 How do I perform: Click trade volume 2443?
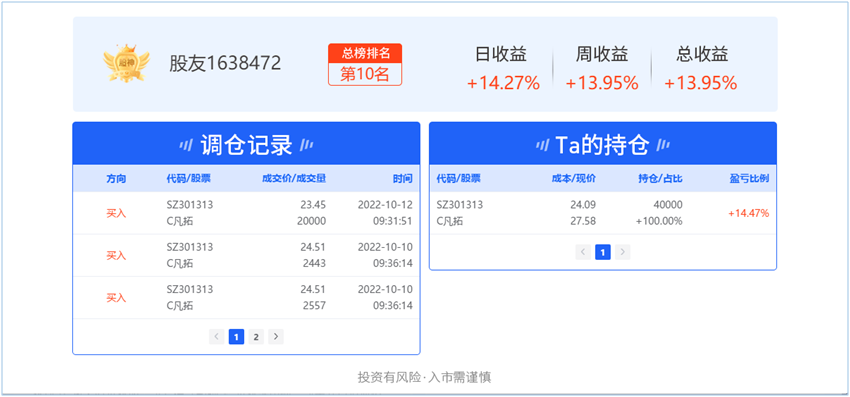pos(315,264)
